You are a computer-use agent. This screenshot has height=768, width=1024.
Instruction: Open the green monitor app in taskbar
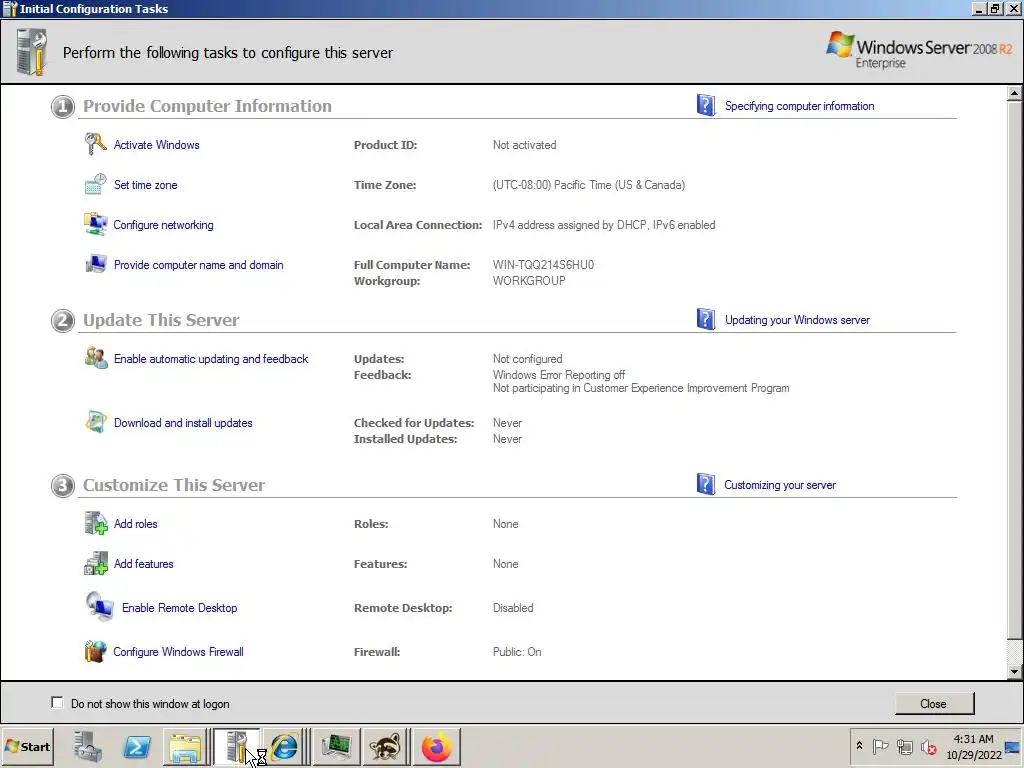pyautogui.click(x=336, y=746)
